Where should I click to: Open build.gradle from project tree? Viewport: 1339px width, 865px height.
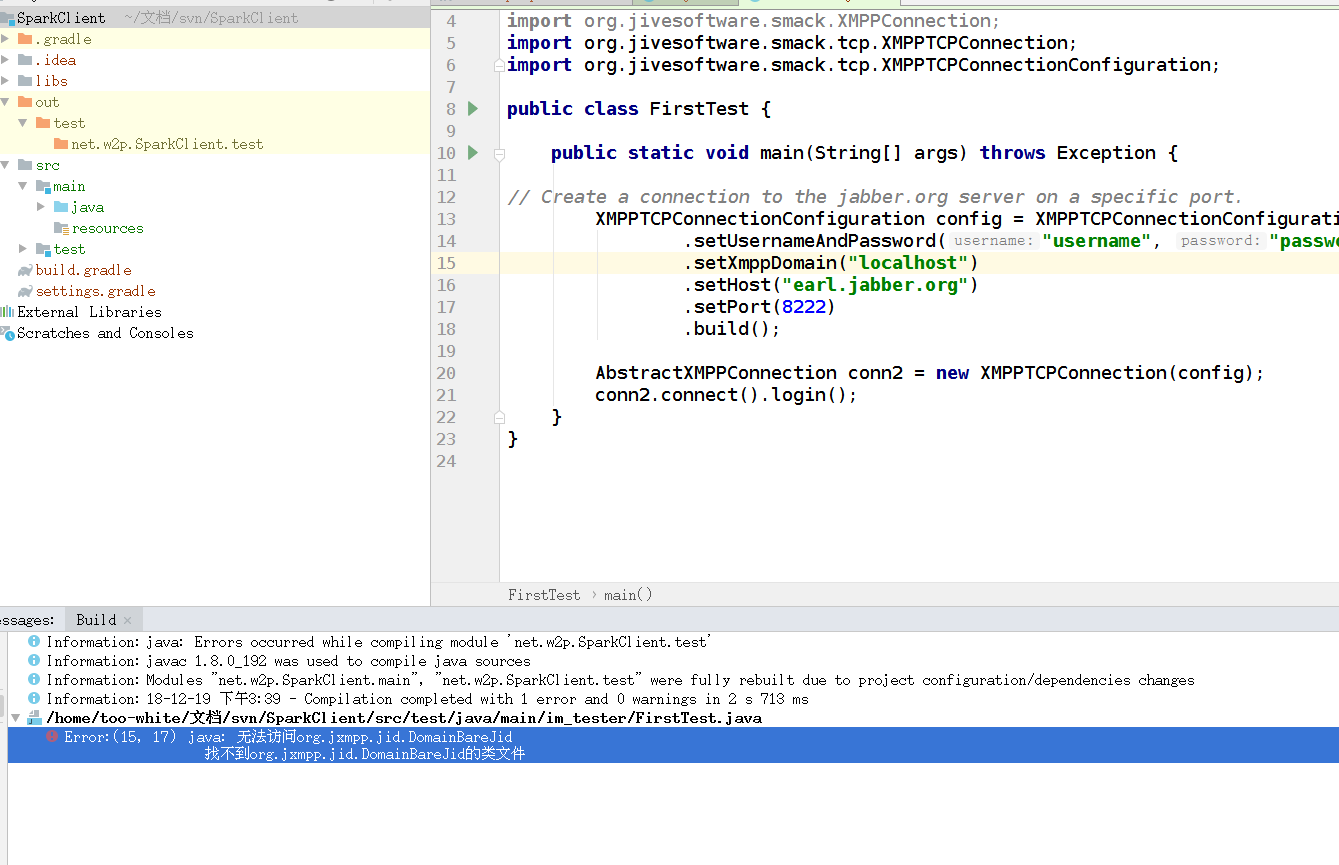pos(83,270)
